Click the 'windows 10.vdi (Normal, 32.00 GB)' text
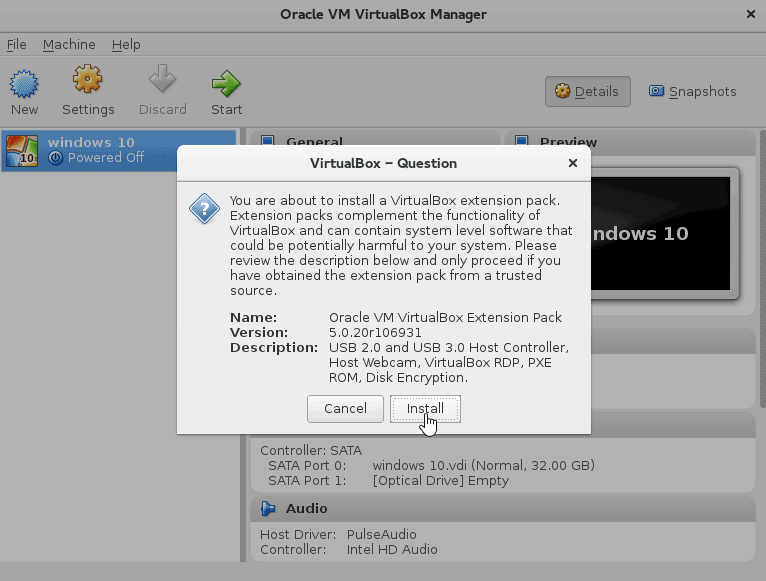This screenshot has width=766, height=581. [x=484, y=465]
